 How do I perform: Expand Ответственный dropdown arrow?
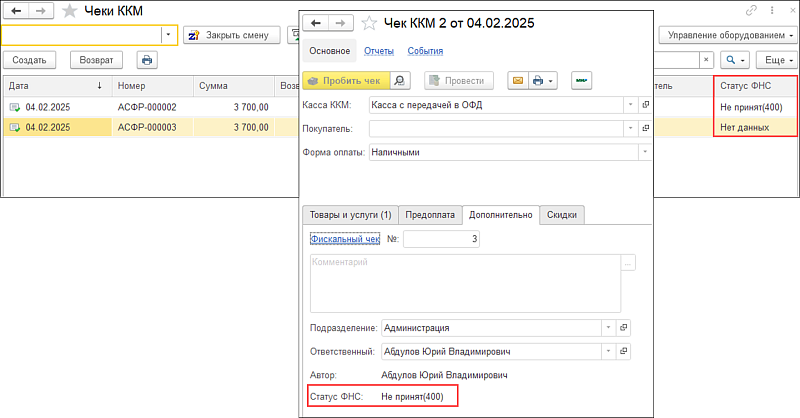point(608,351)
